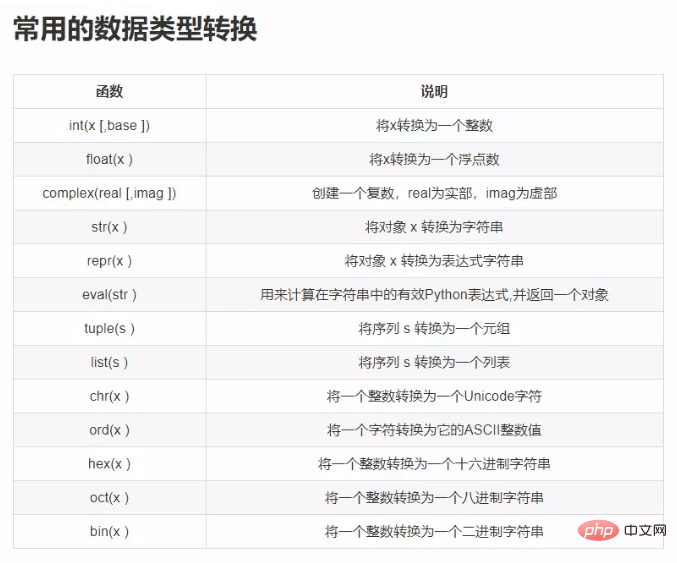
Task: Click the eval description mentioning Python表达式
Action: coord(434,294)
